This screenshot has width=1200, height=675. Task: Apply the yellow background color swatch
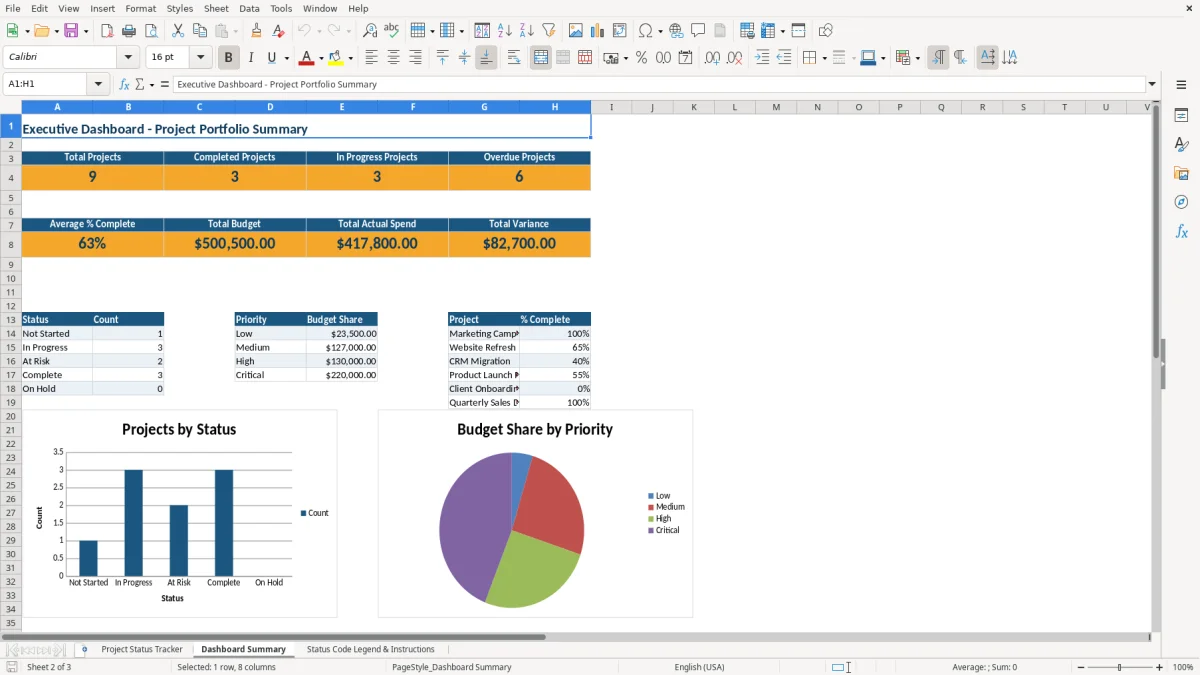(336, 58)
